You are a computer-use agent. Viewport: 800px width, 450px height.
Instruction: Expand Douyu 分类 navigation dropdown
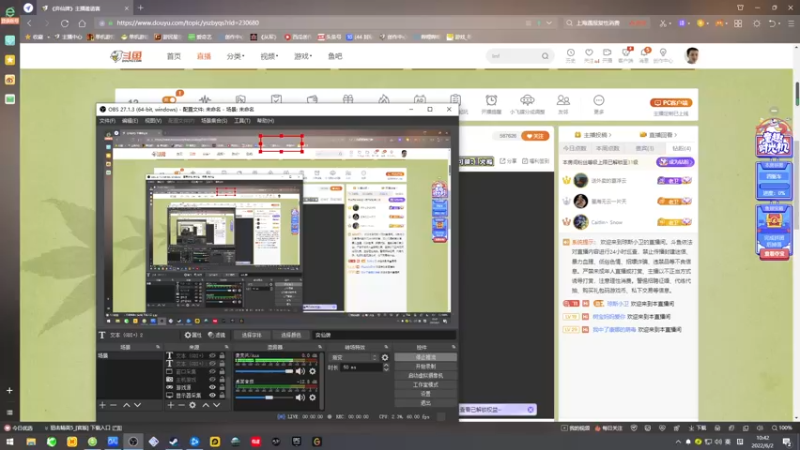[x=236, y=56]
